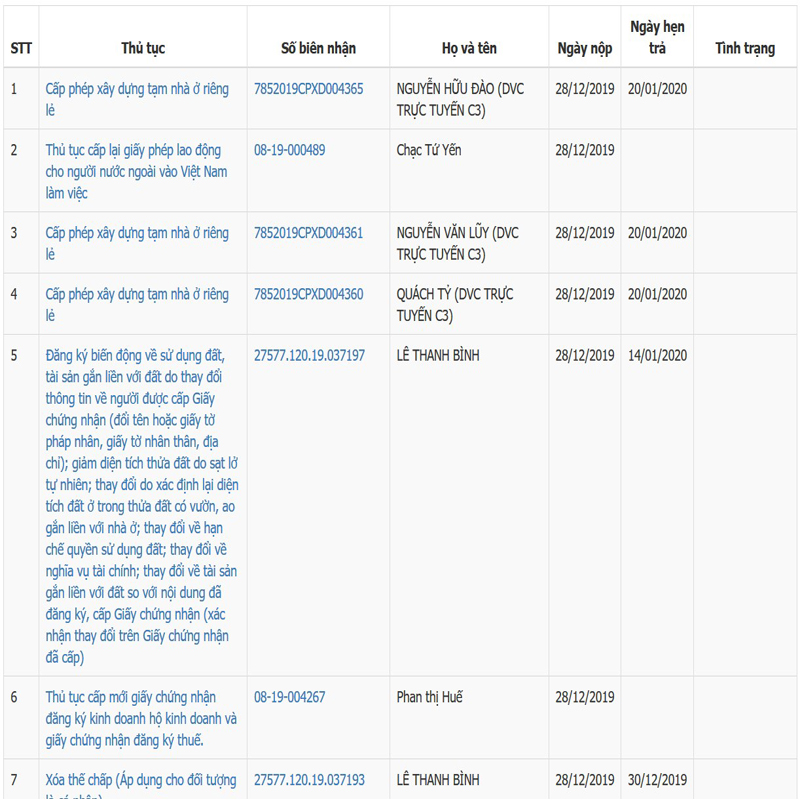This screenshot has width=800, height=800.
Task: Click the 'Ngày nộp' column header
Action: 585,48
